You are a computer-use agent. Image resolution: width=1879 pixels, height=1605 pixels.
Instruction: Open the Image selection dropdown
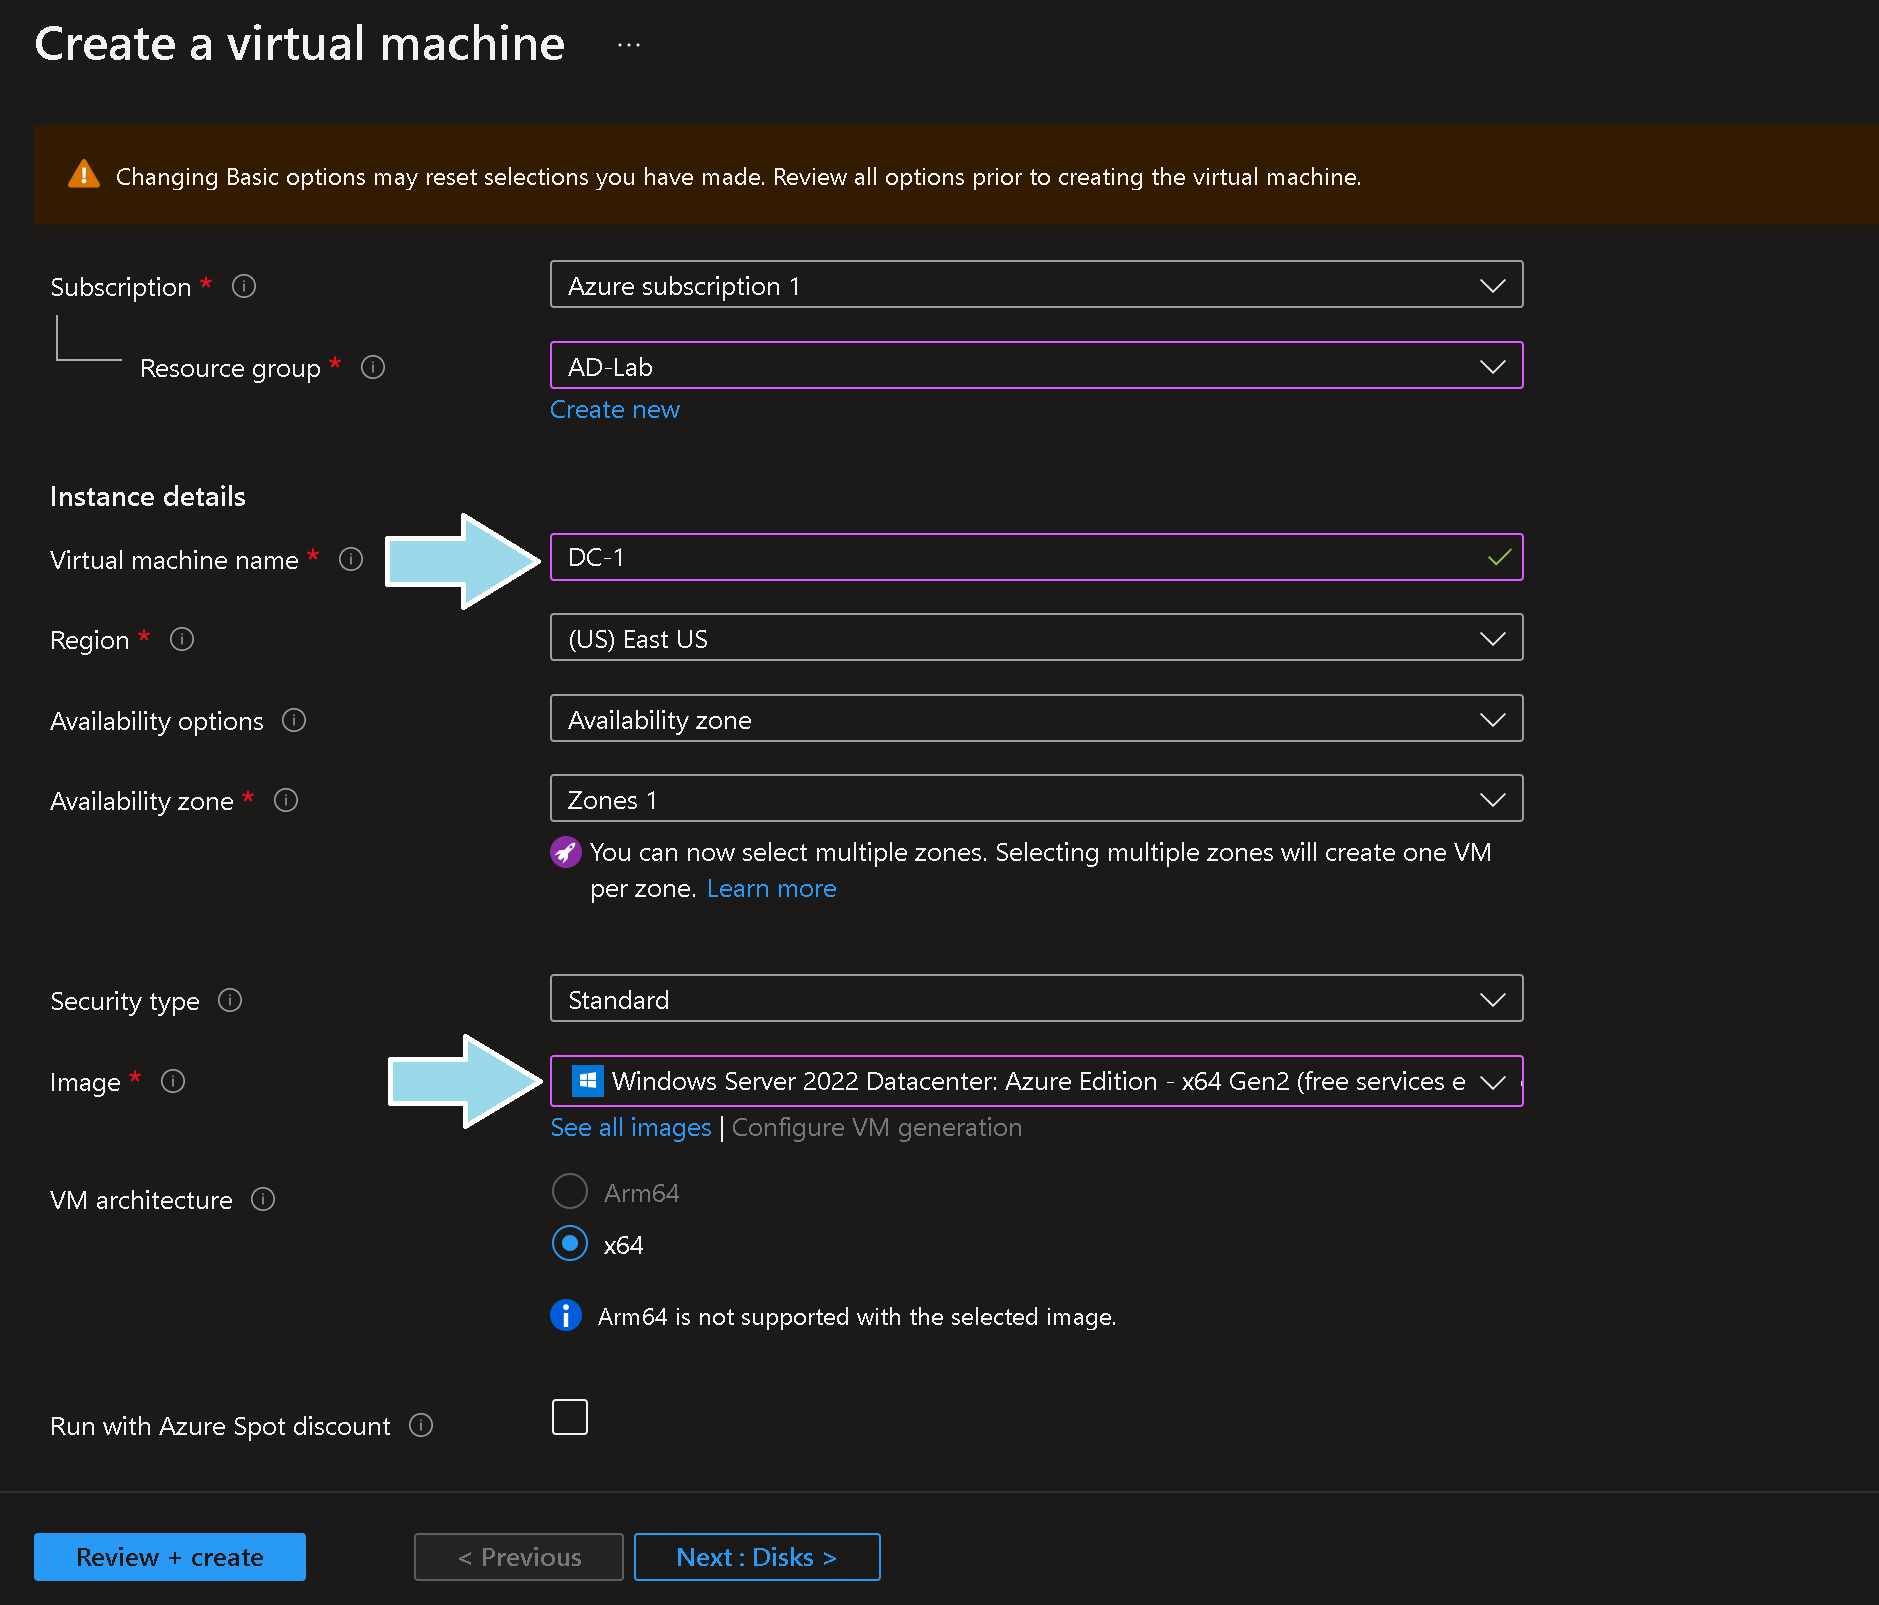[1036, 1081]
